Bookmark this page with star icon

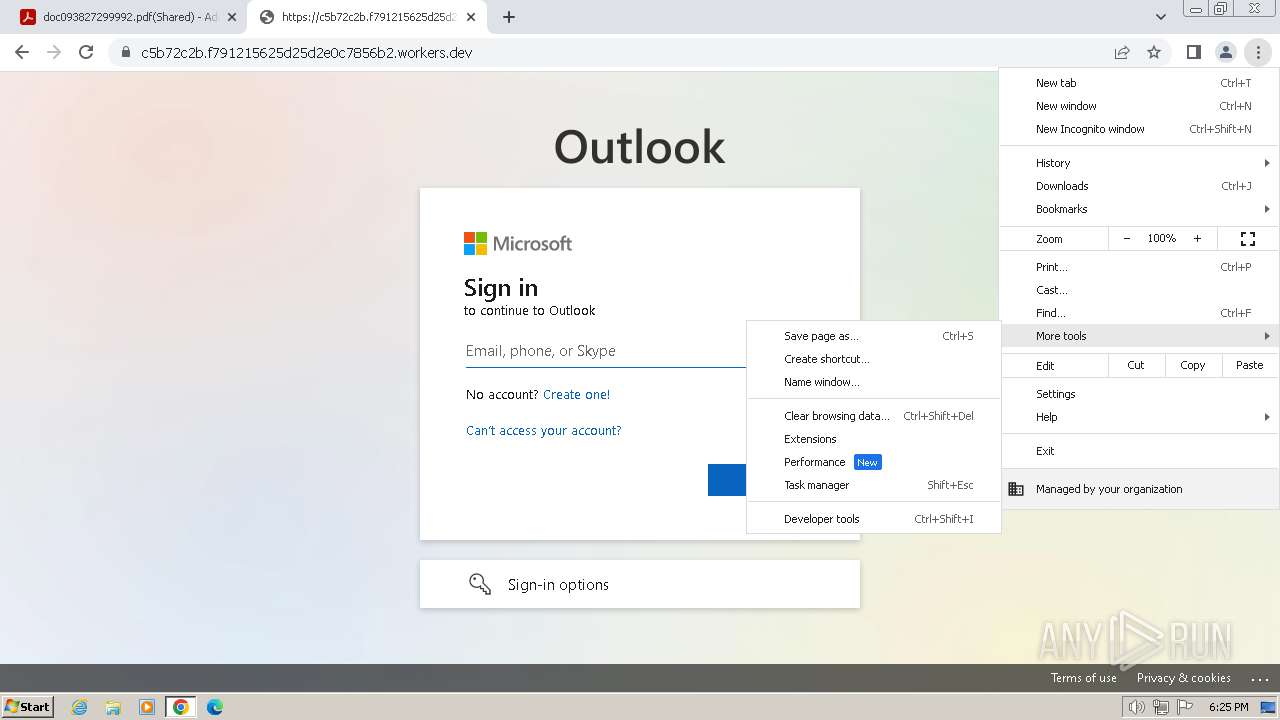[1154, 52]
